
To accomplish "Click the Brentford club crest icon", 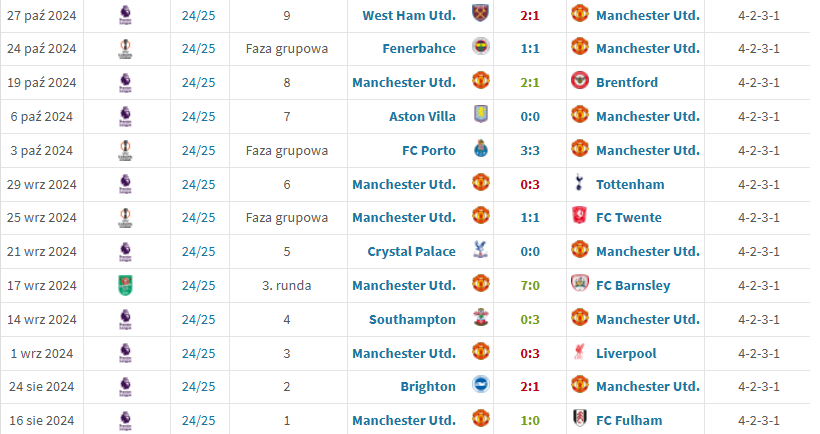I will tap(579, 81).
